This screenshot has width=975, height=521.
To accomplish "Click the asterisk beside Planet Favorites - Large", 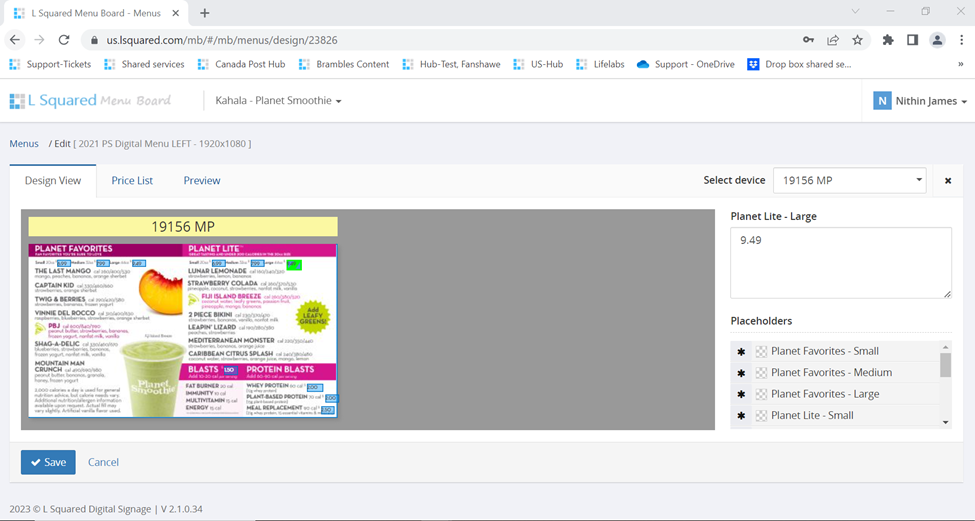I will click(x=741, y=395).
